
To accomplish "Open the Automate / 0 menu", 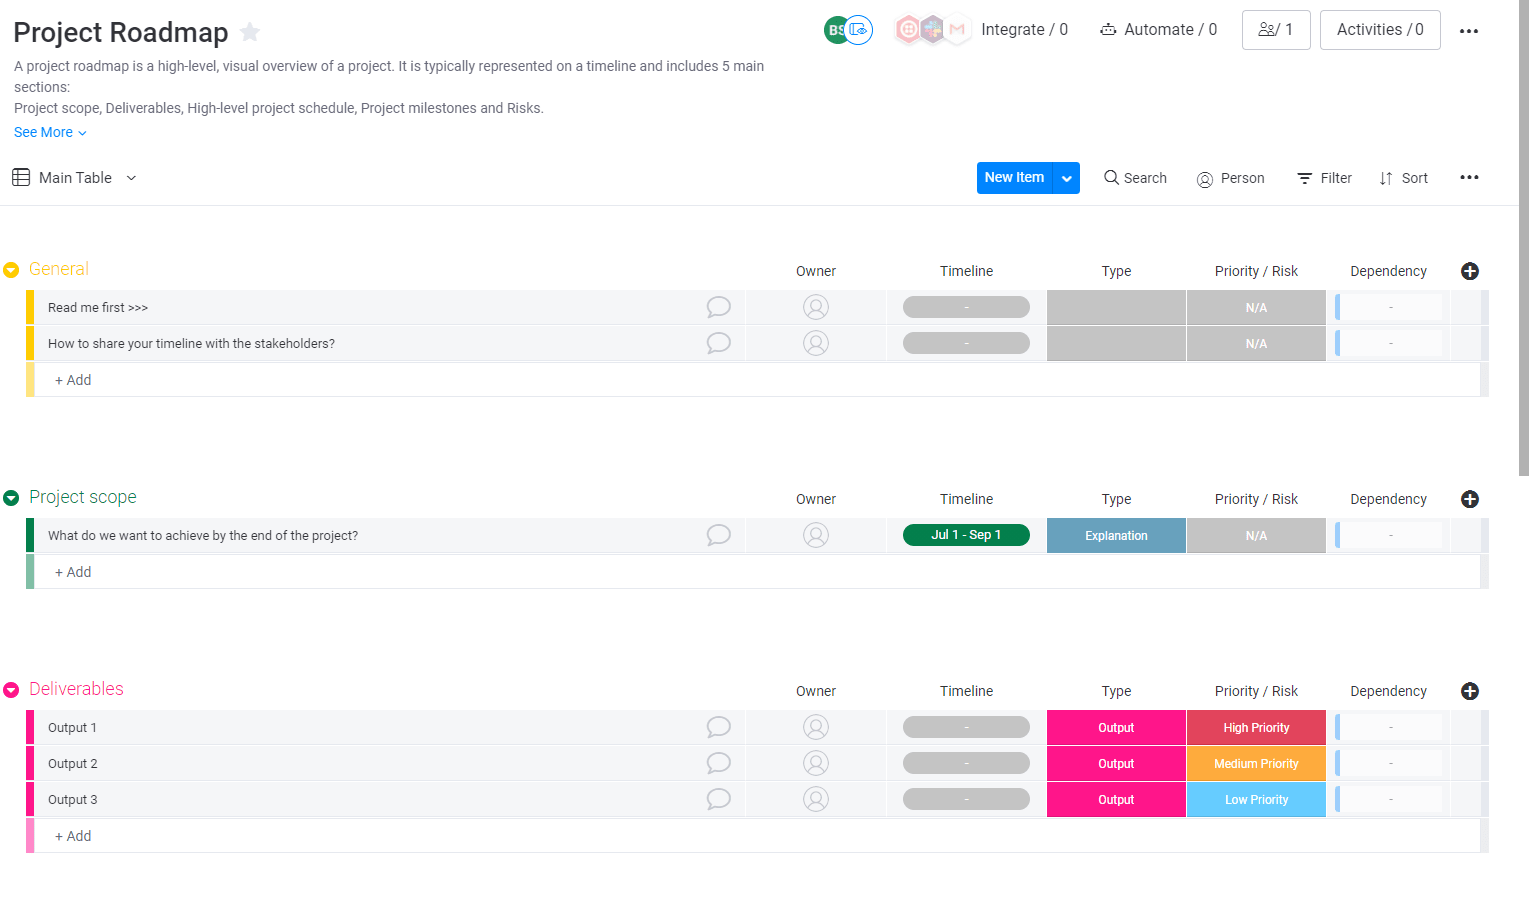I will [x=1158, y=30].
